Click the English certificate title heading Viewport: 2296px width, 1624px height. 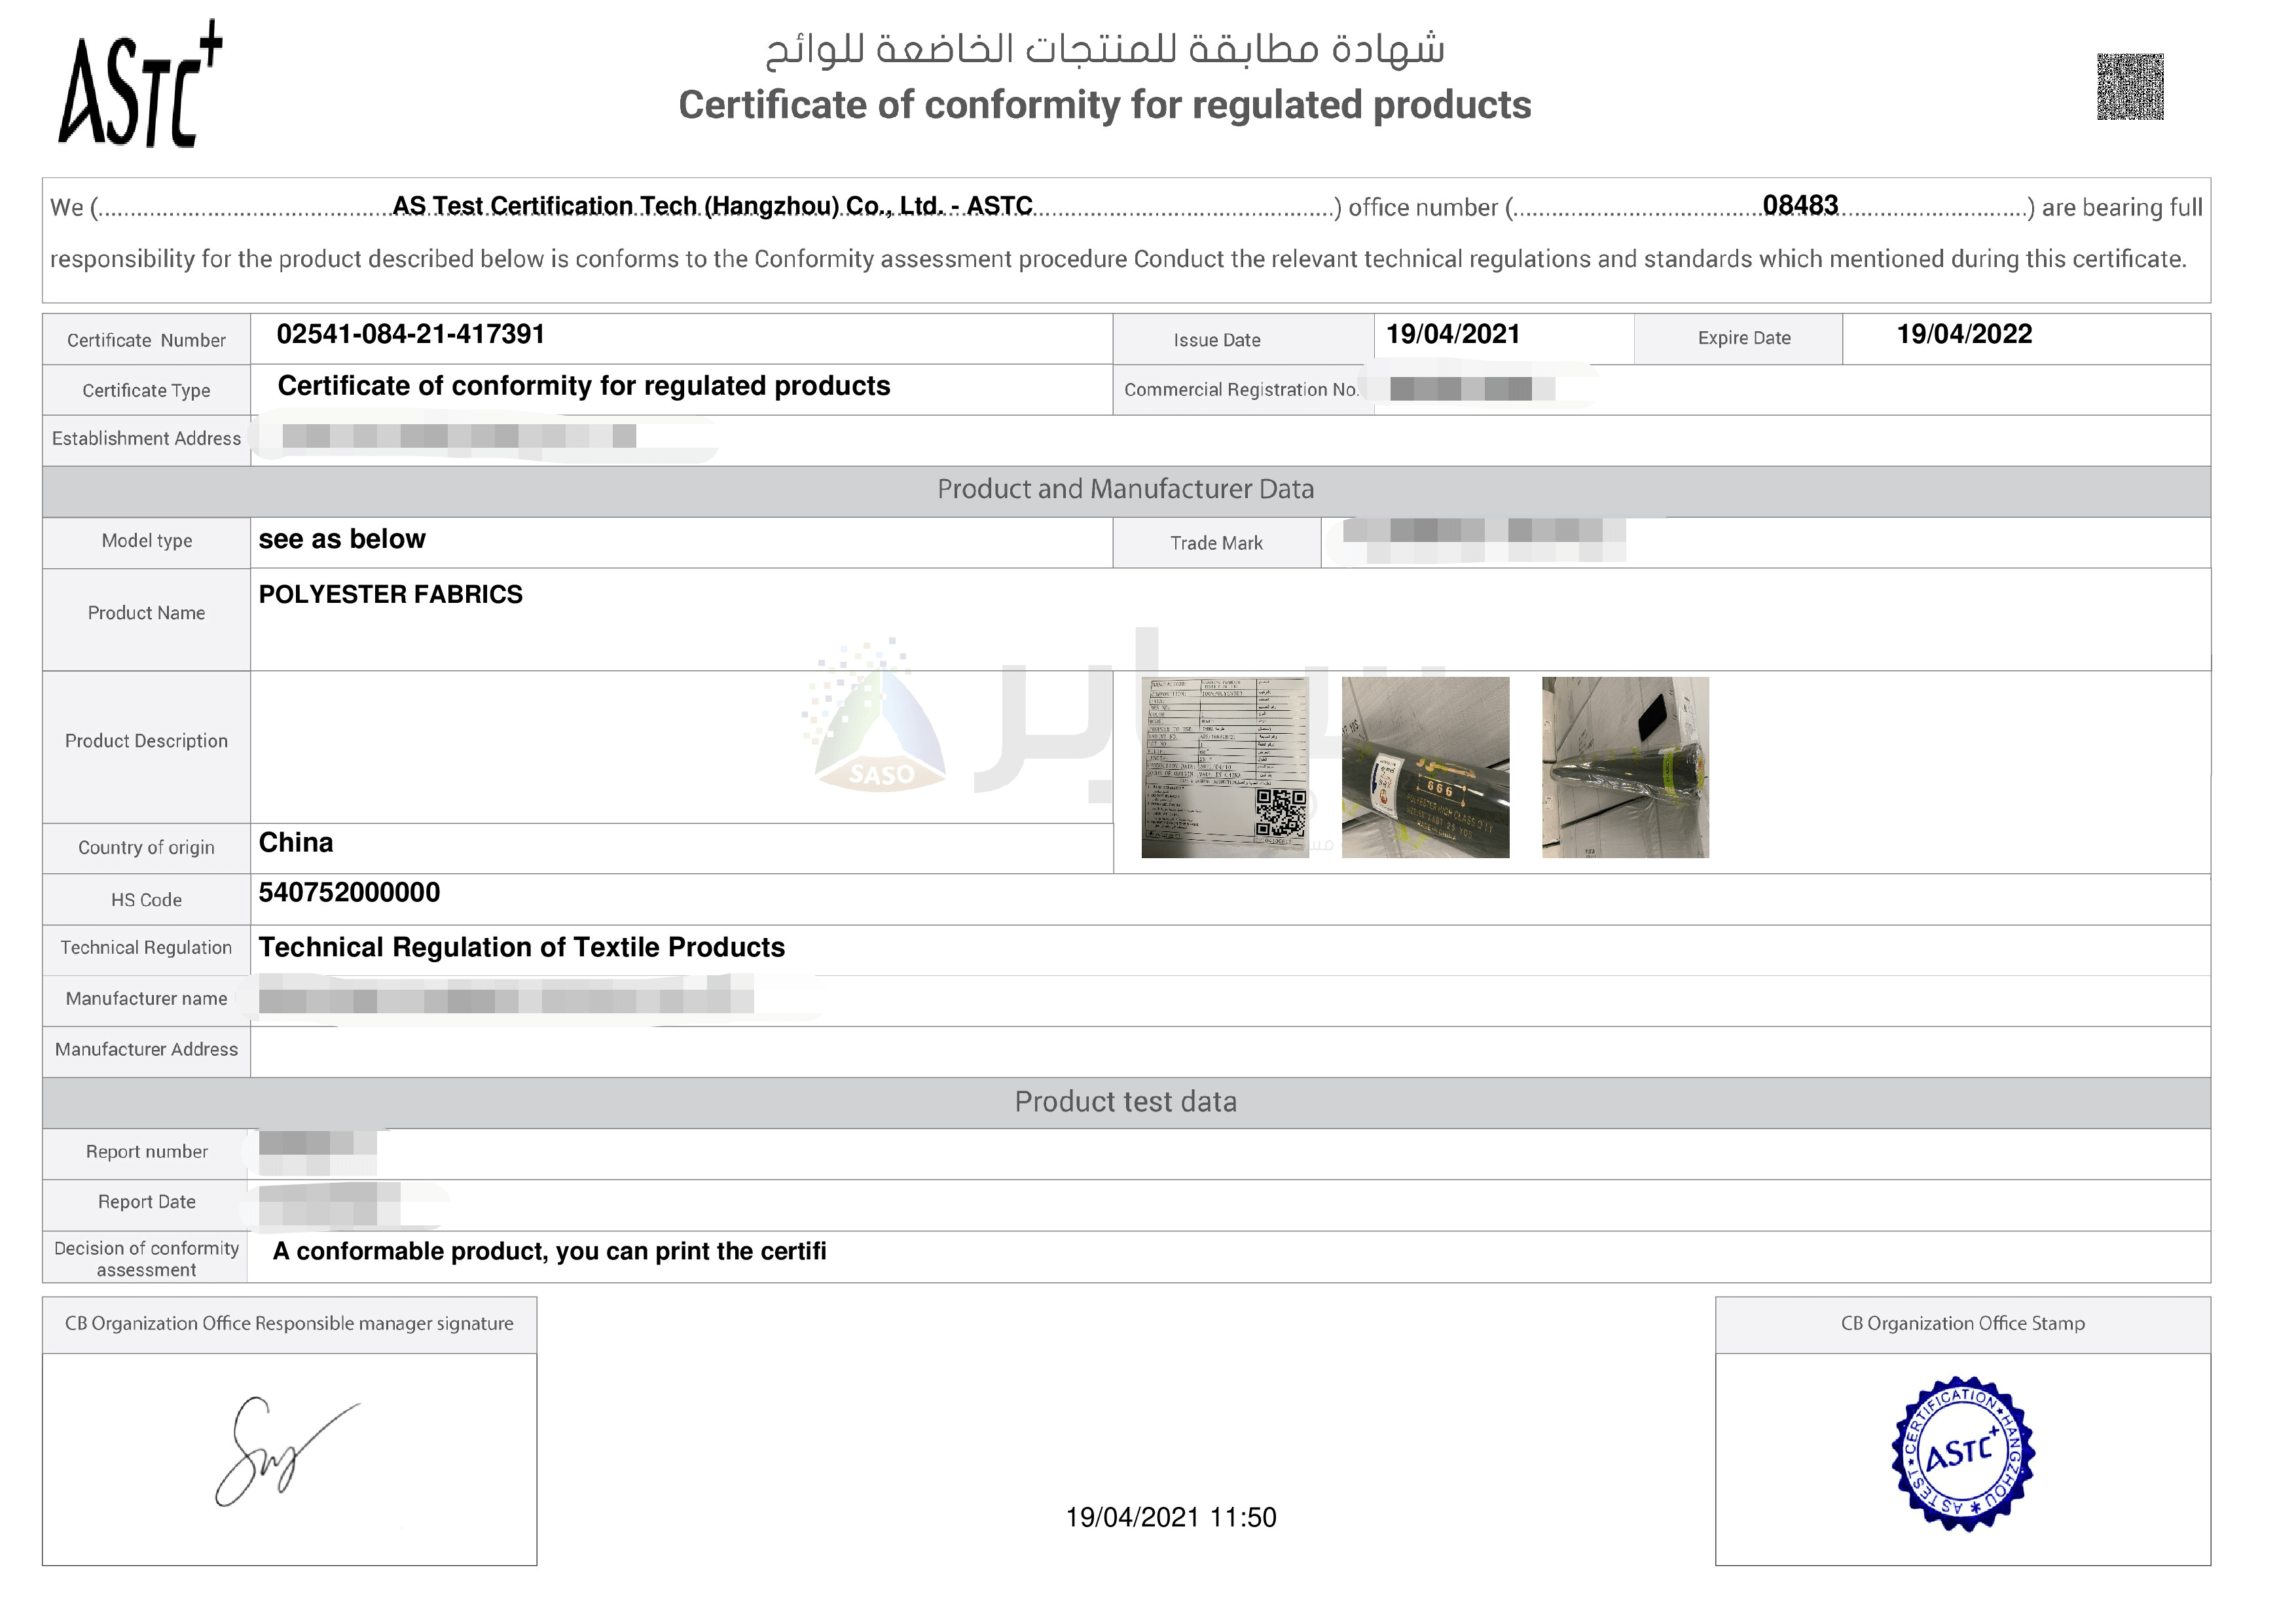(1104, 105)
